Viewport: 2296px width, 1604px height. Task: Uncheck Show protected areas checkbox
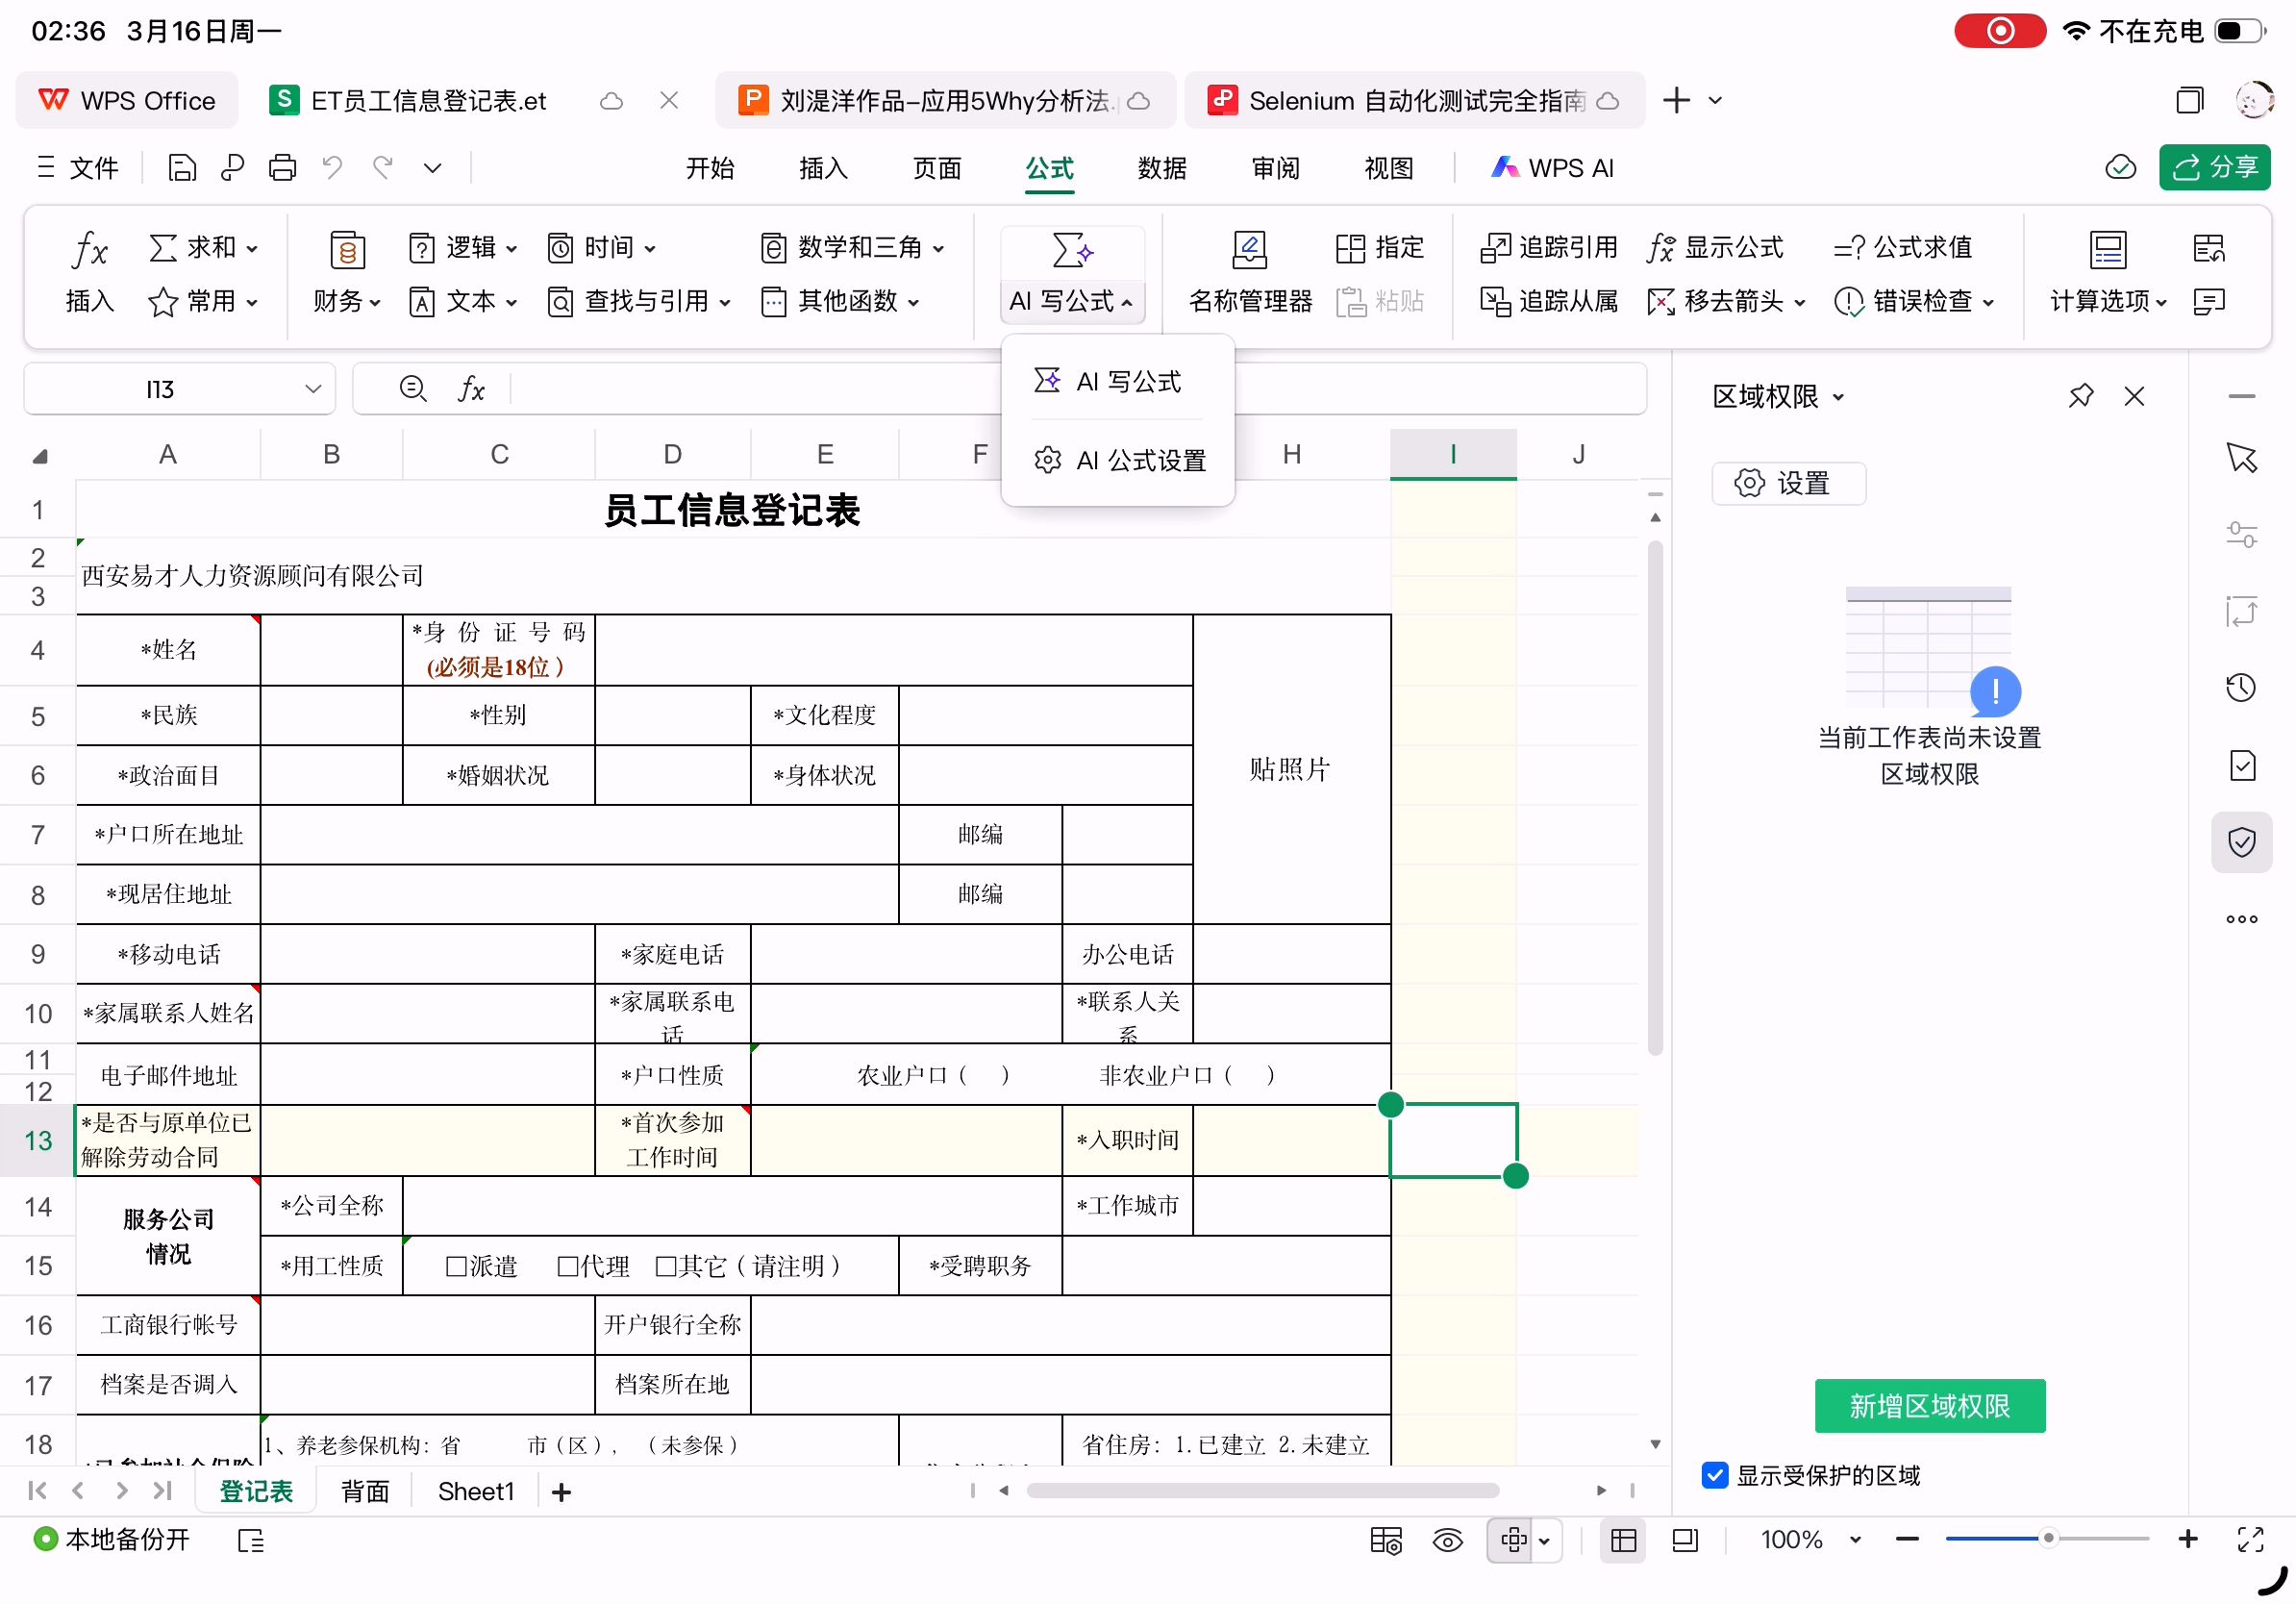click(x=1715, y=1475)
